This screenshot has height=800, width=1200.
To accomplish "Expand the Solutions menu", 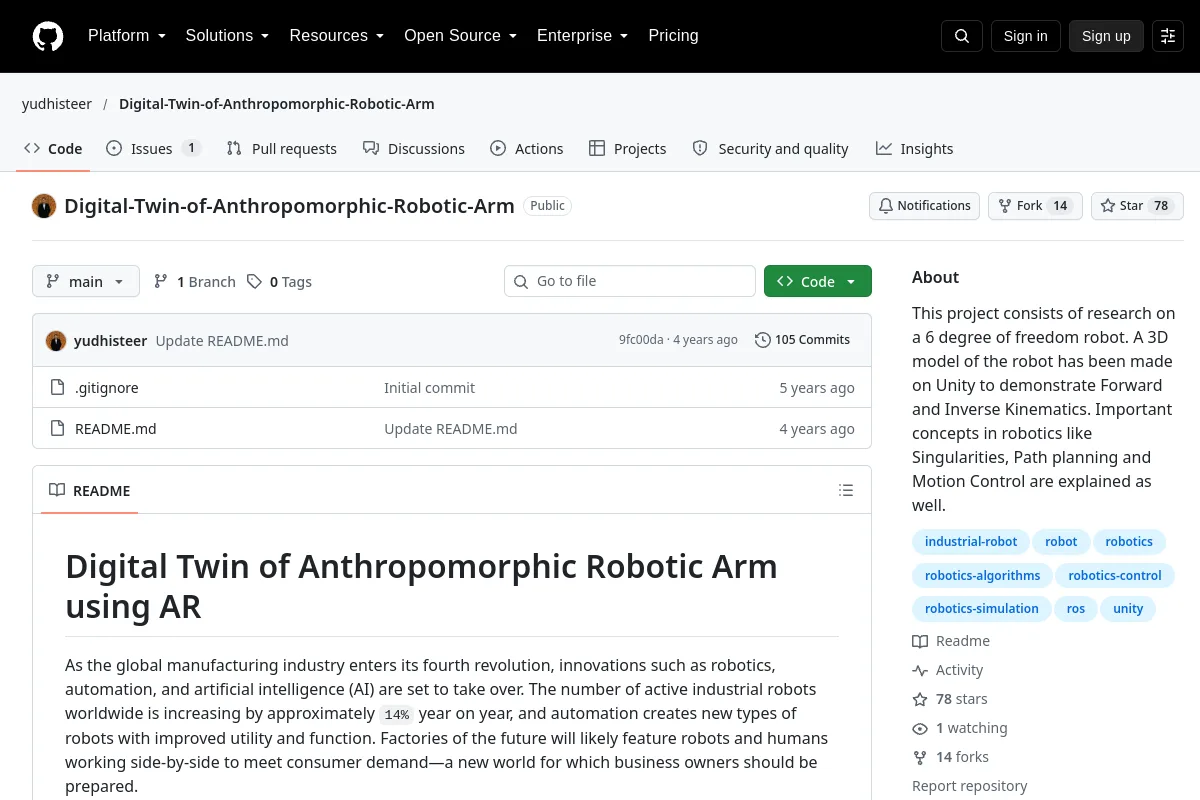I will point(227,36).
